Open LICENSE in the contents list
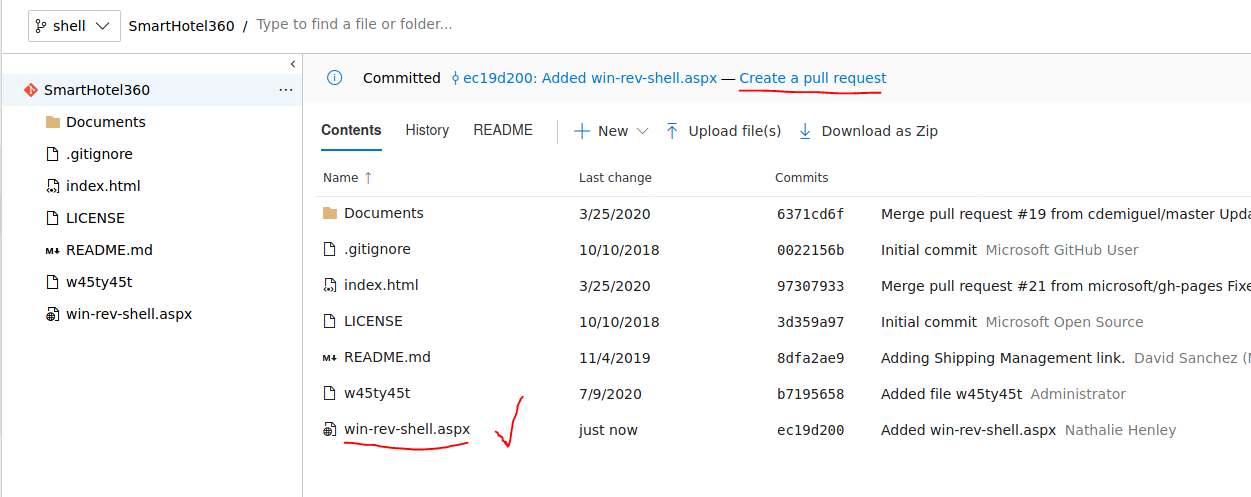1251x497 pixels. point(373,321)
